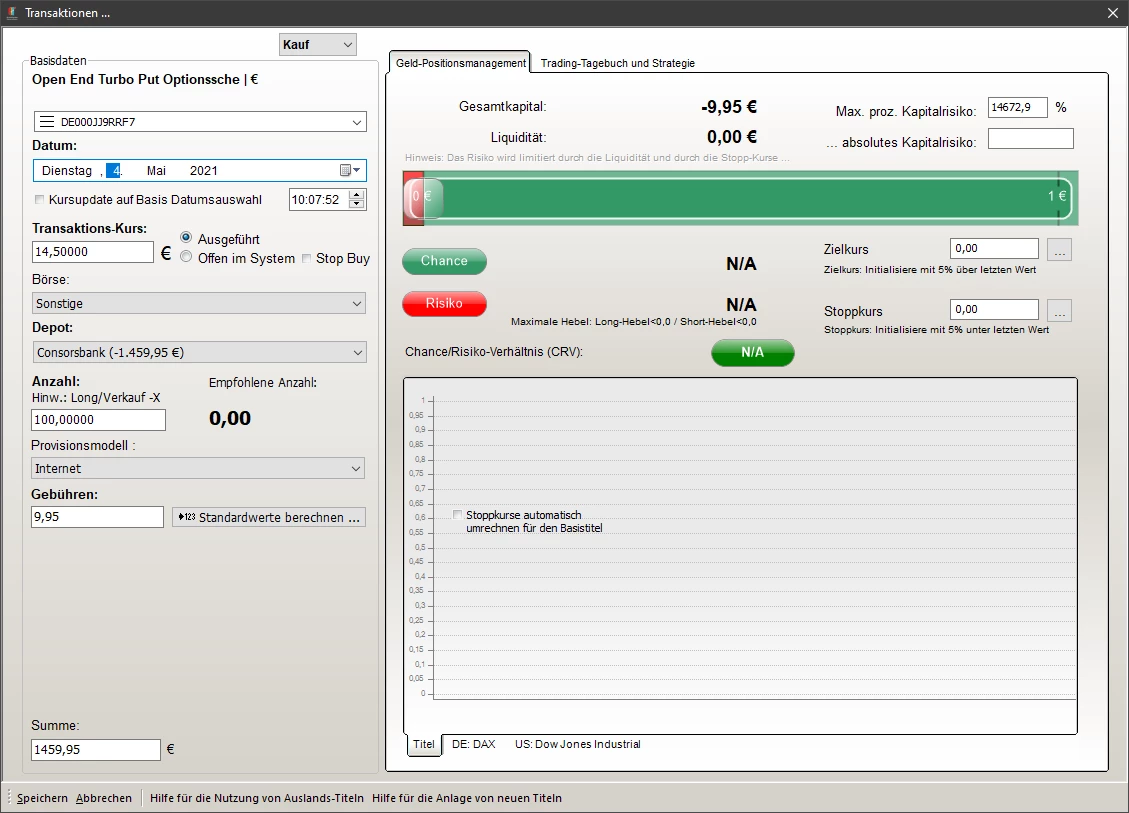This screenshot has height=813, width=1129.
Task: Switch to Trading-Tagebuch und Strategie tab
Action: pos(617,63)
